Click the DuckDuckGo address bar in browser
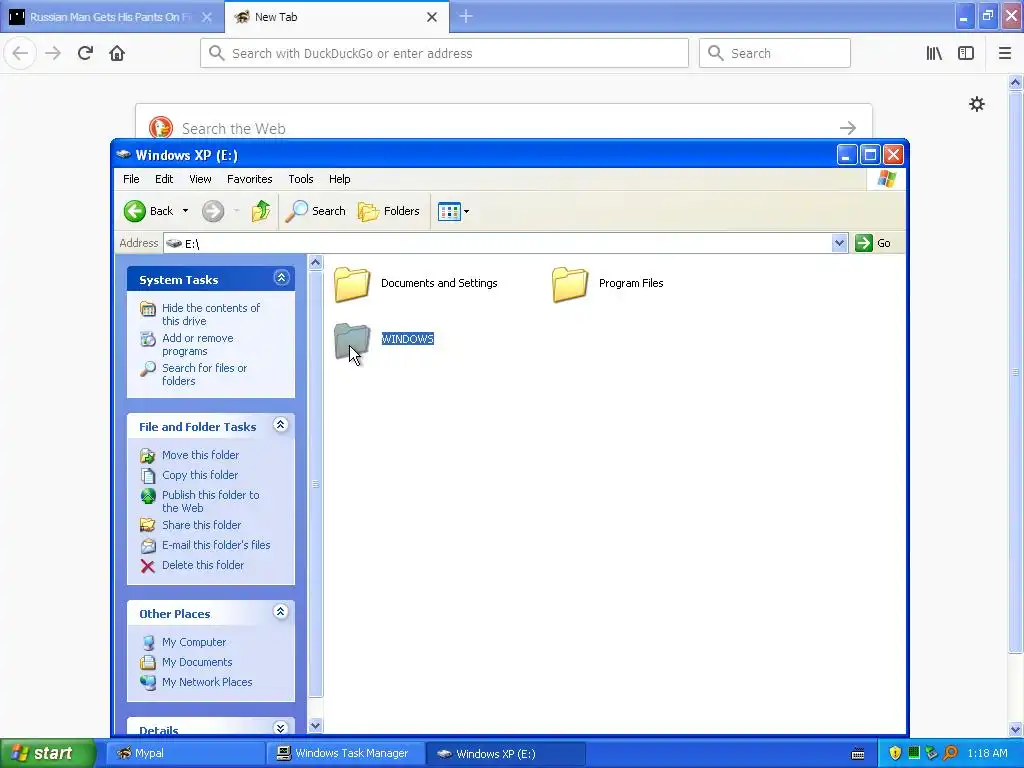This screenshot has width=1024, height=768. click(444, 53)
